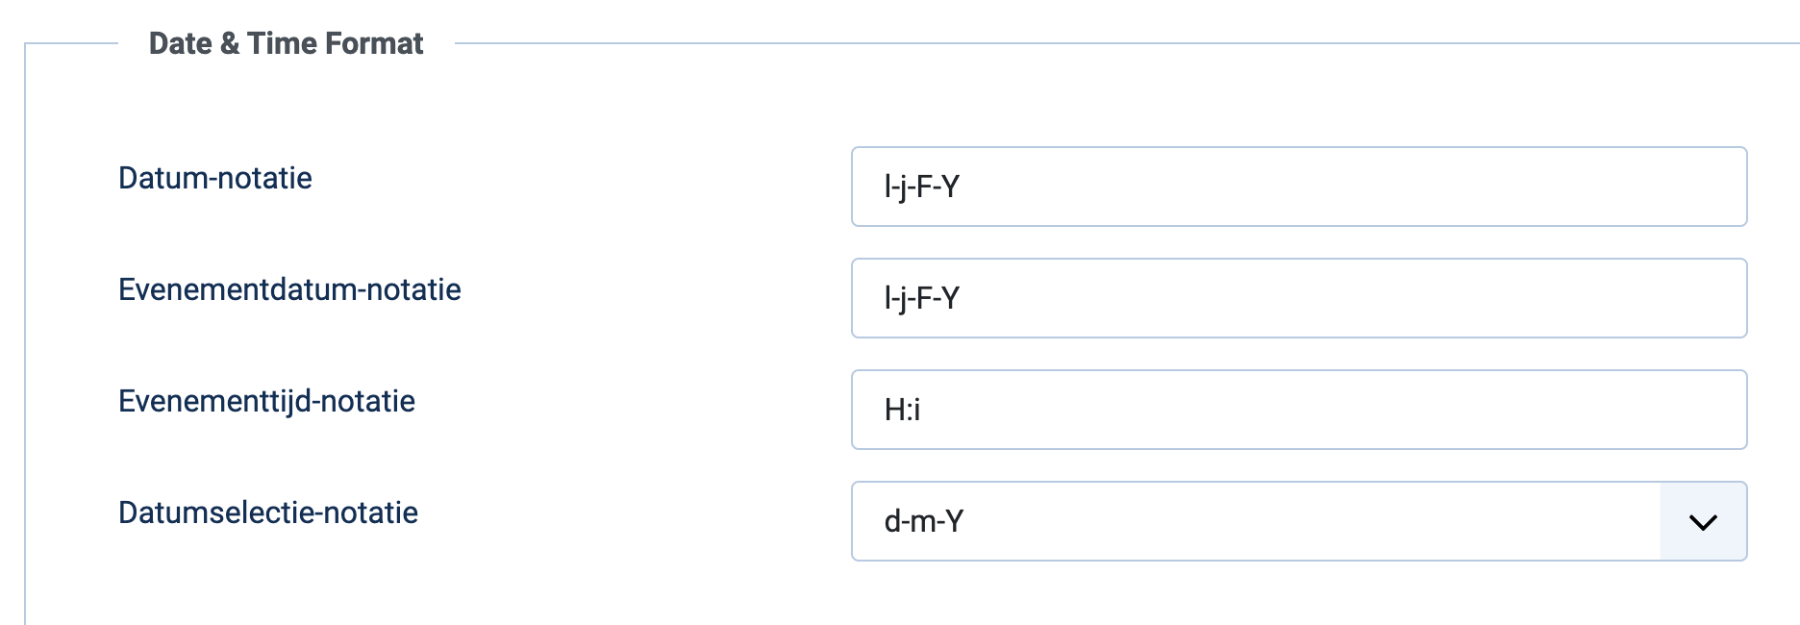Place cursor in empty area of Datum-notatie box

(x=1400, y=187)
